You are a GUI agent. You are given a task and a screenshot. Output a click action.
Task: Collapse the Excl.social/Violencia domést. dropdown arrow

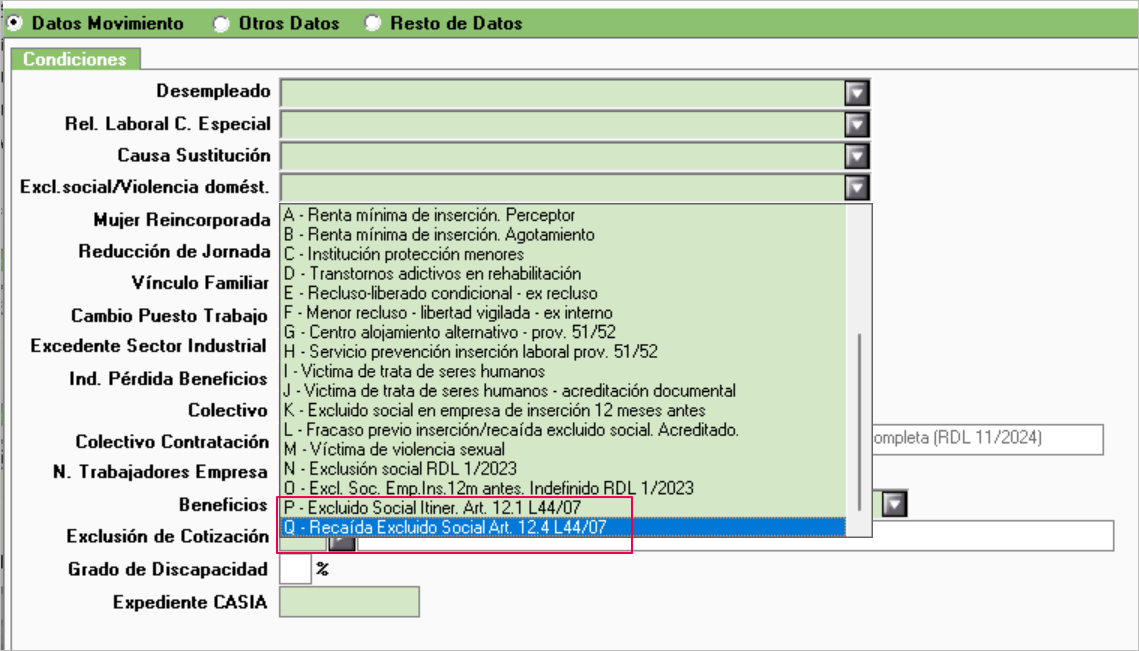tap(857, 187)
